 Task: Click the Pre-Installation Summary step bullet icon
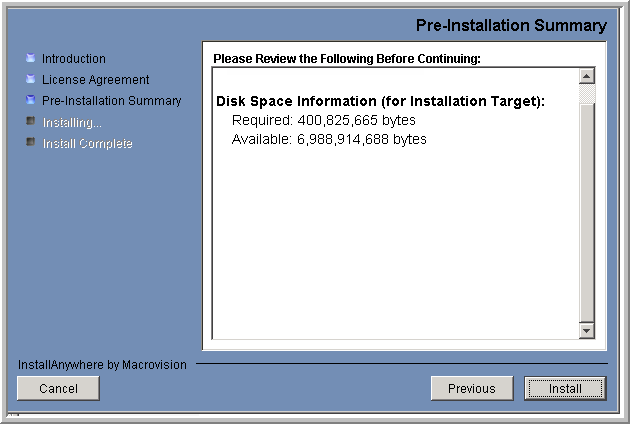click(x=30, y=100)
